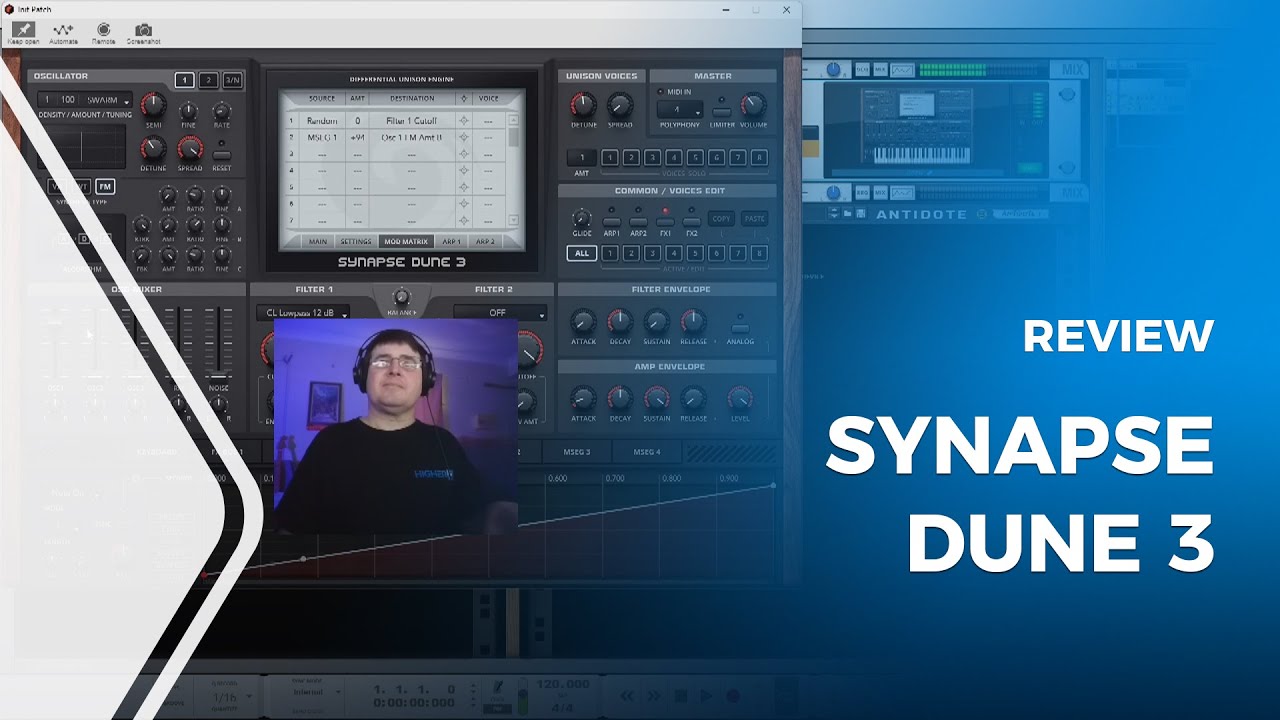Image resolution: width=1280 pixels, height=720 pixels.
Task: Click the PASTE button in Common / Voices Edit
Action: click(755, 218)
